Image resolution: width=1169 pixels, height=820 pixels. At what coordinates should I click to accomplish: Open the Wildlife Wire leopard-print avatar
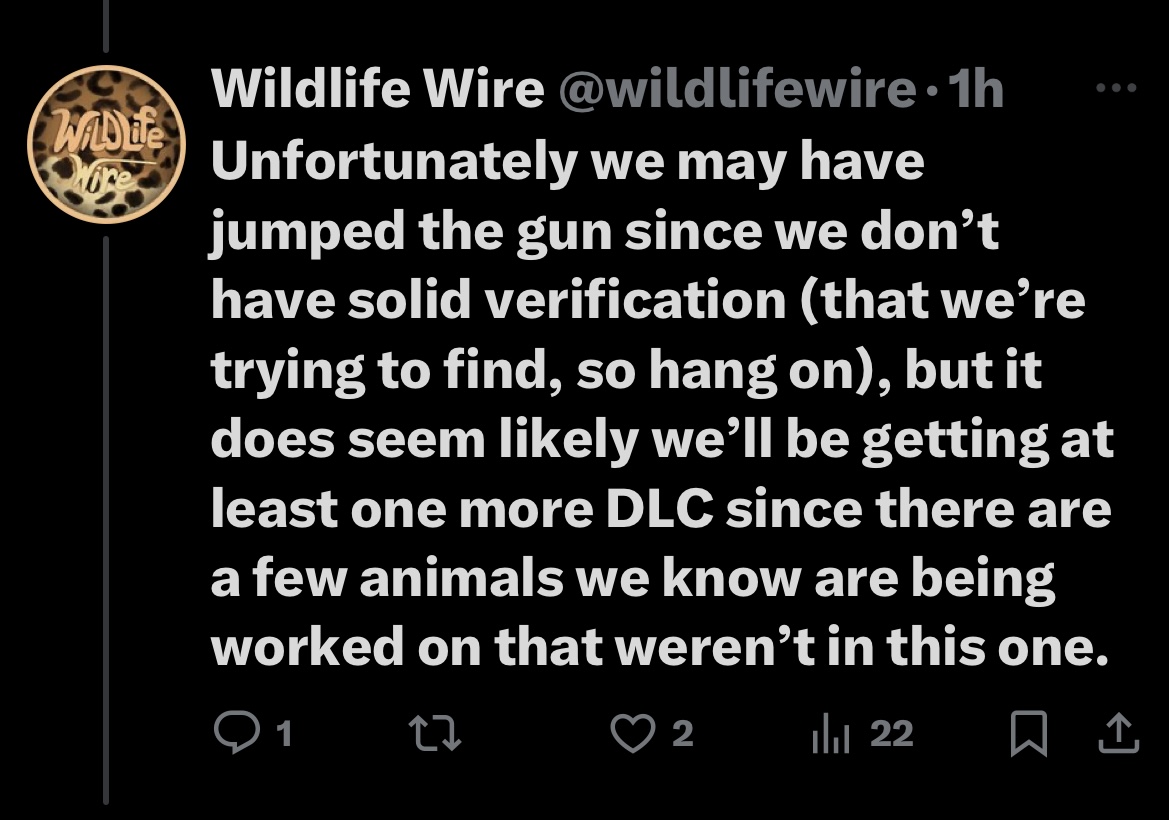[105, 145]
